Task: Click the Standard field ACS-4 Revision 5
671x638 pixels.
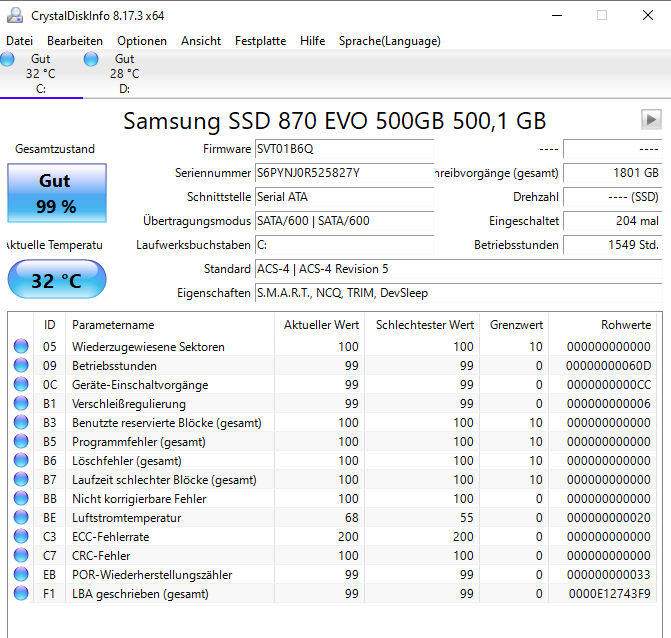Action: coord(459,269)
